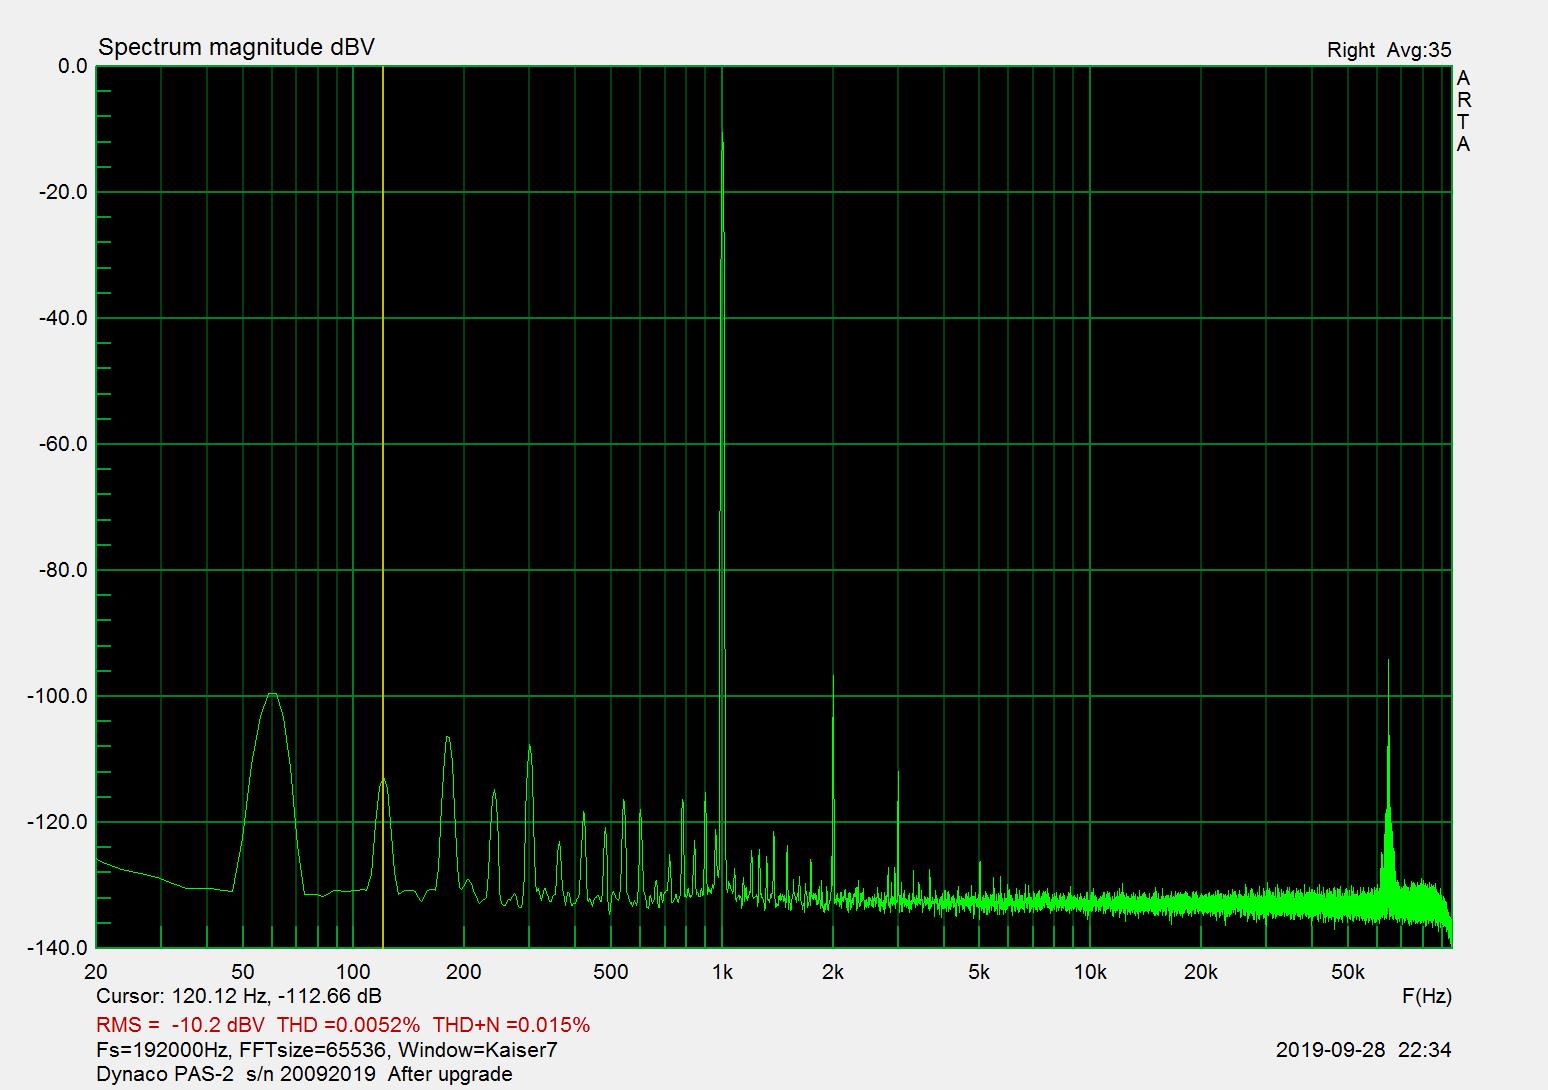This screenshot has width=1548, height=1090.
Task: Click the '2019-09-28 22:34' timestamp
Action: click(1364, 1050)
